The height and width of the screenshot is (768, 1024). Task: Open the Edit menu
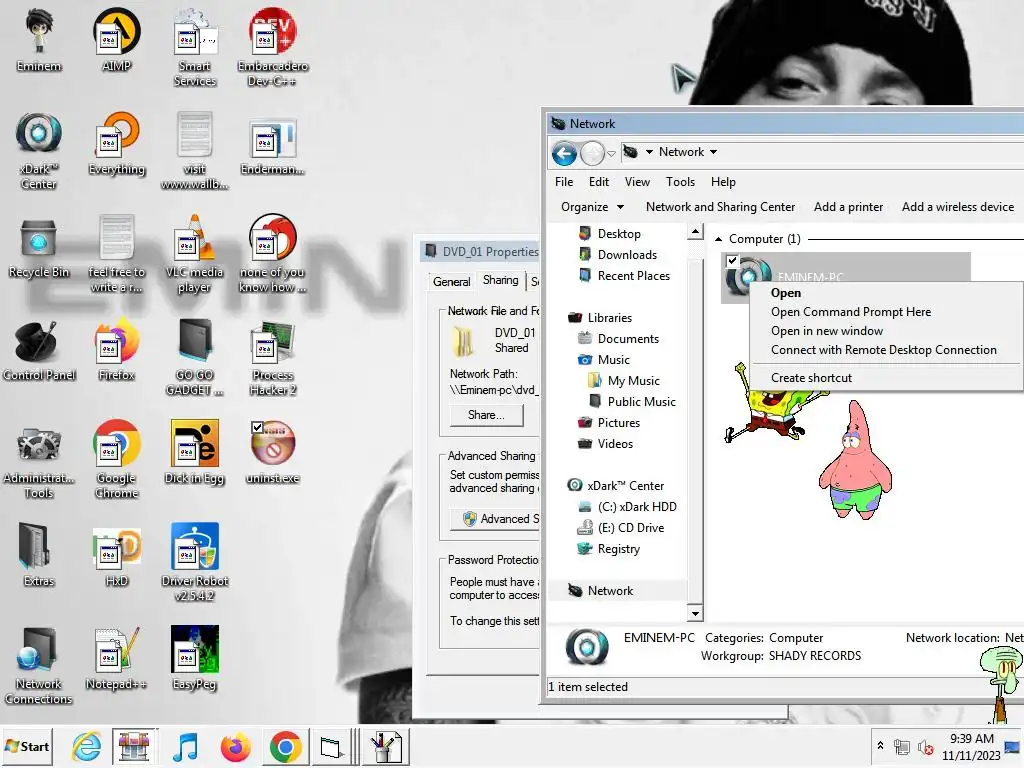598,182
